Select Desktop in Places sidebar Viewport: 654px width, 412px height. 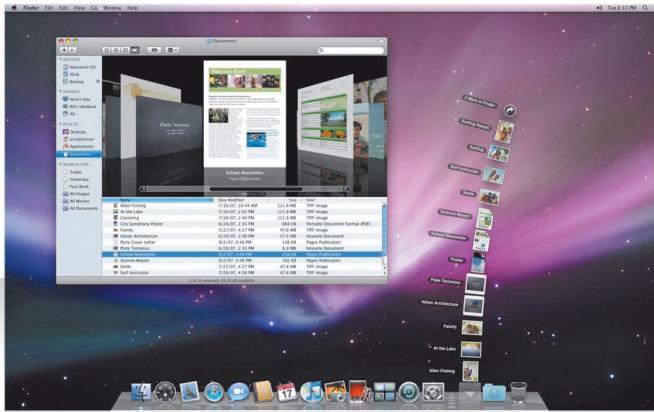(x=74, y=132)
